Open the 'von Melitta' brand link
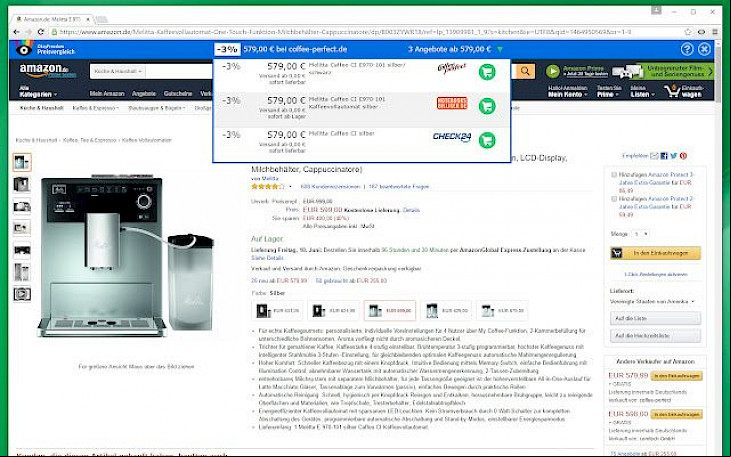The height and width of the screenshot is (457, 731). [264, 178]
